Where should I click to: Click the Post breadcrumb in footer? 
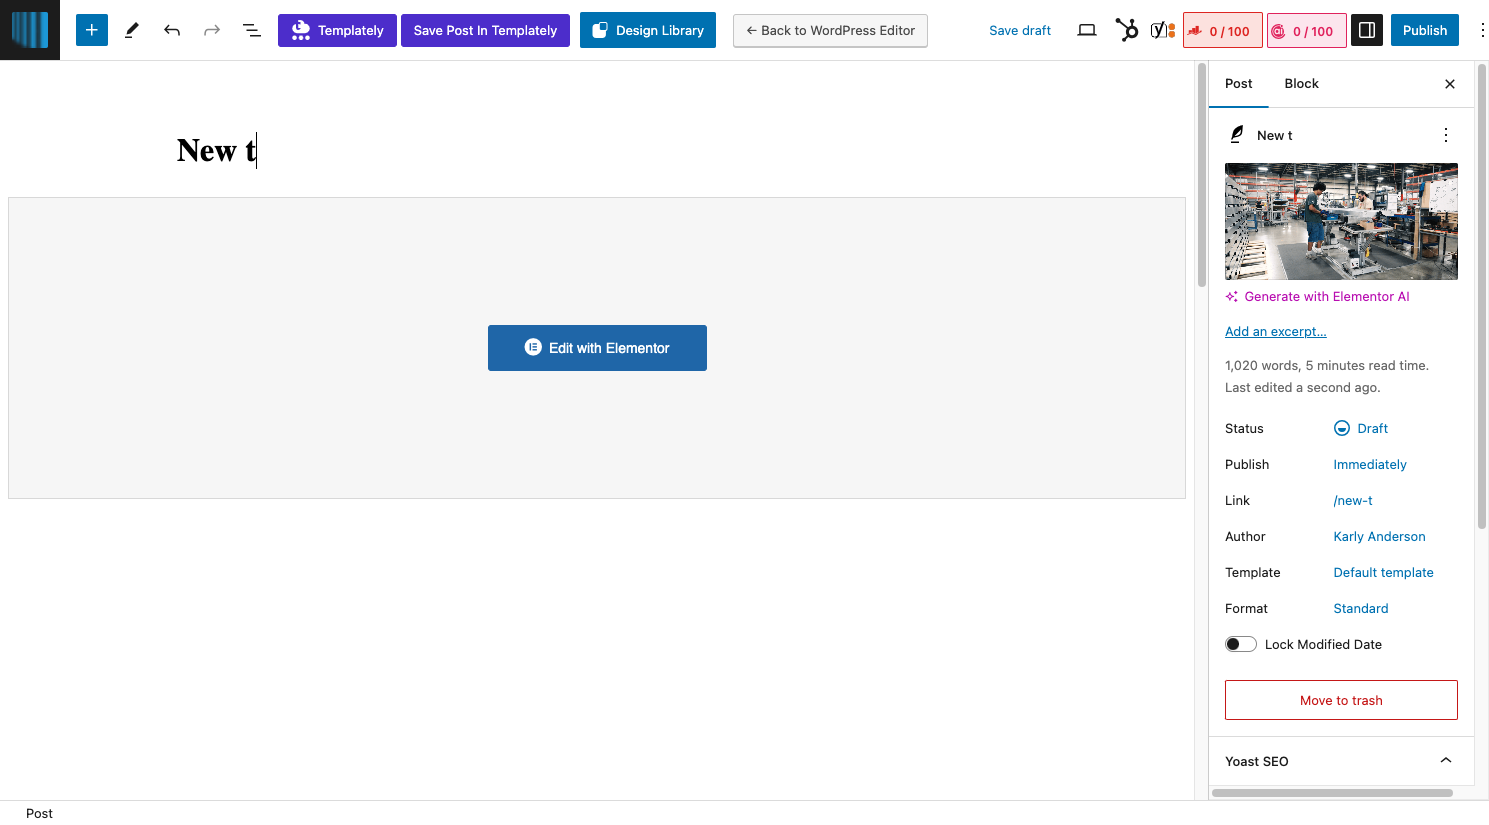(x=39, y=813)
